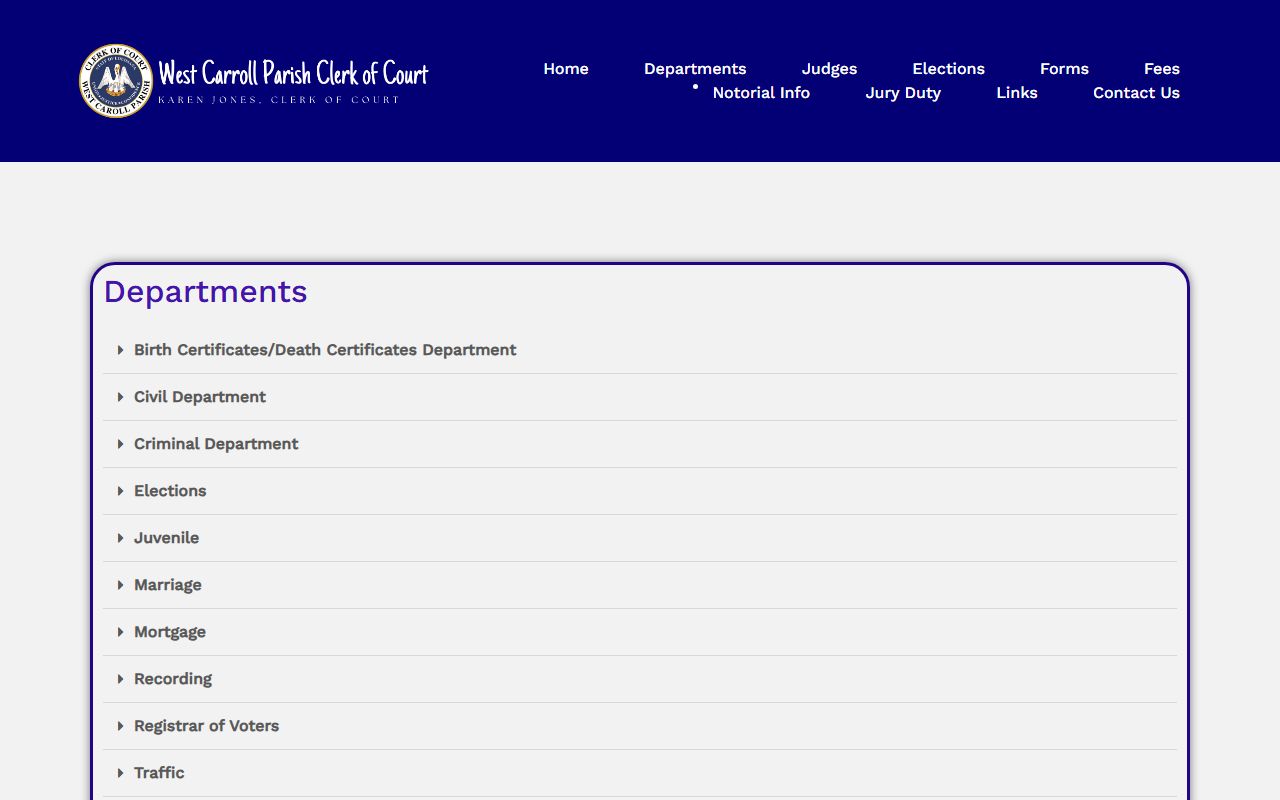
Task: Visit the Links page
Action: [1017, 93]
